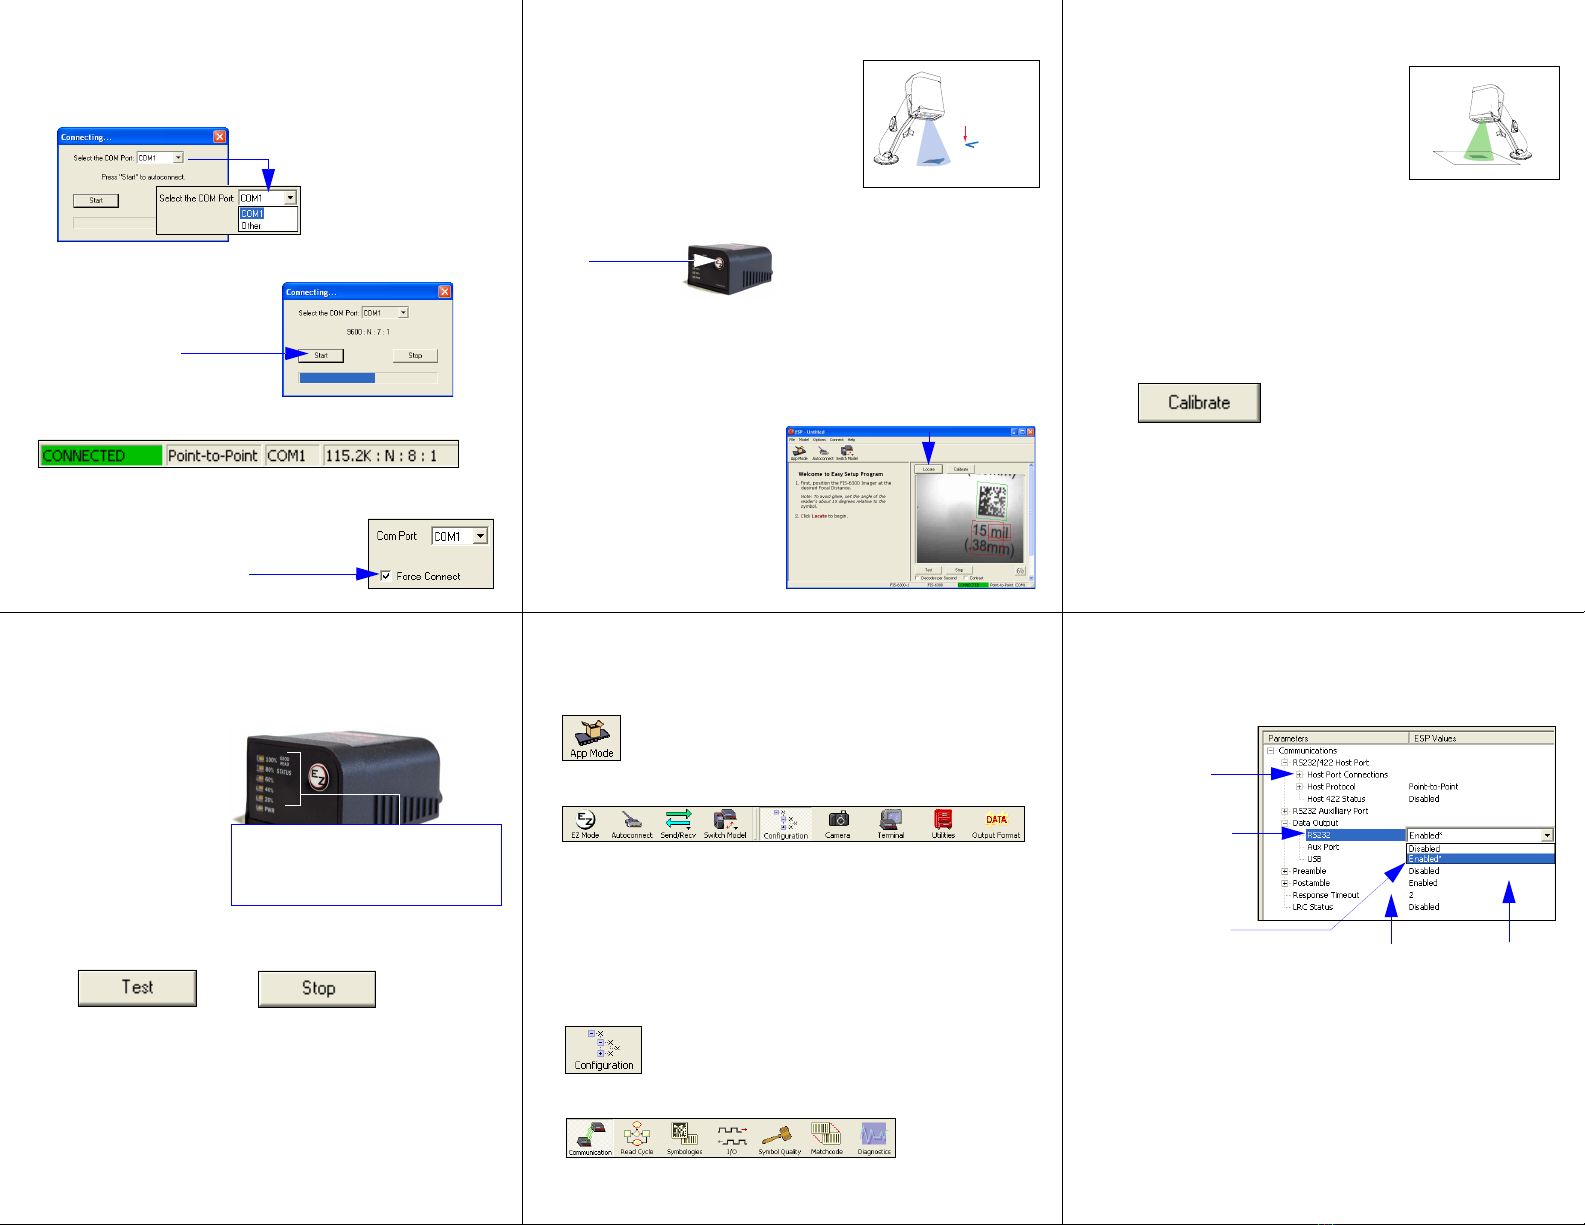Choose Disabled in the RS232 dropdown list

pos(1480,848)
